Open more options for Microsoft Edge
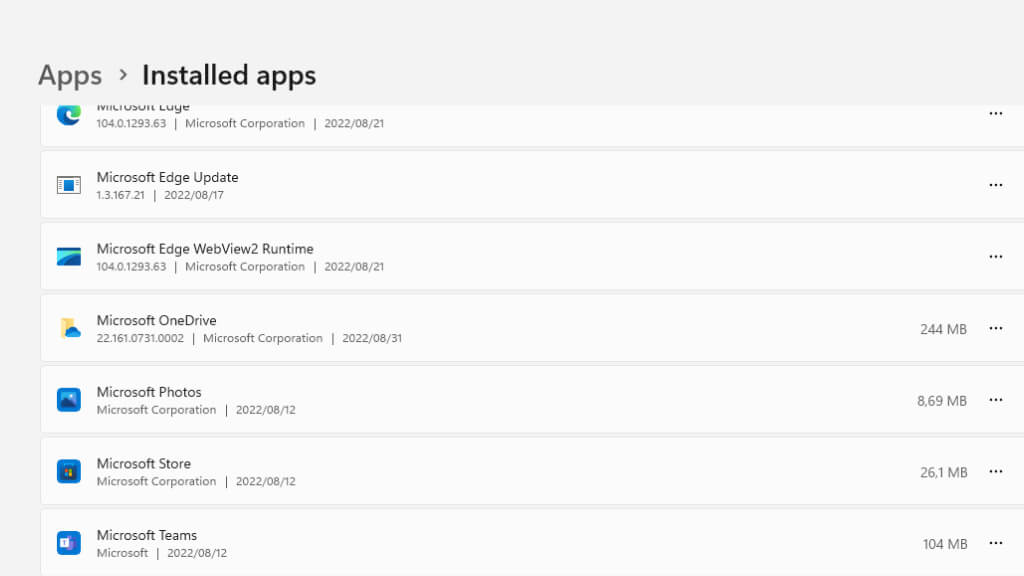The image size is (1024, 576). click(995, 114)
